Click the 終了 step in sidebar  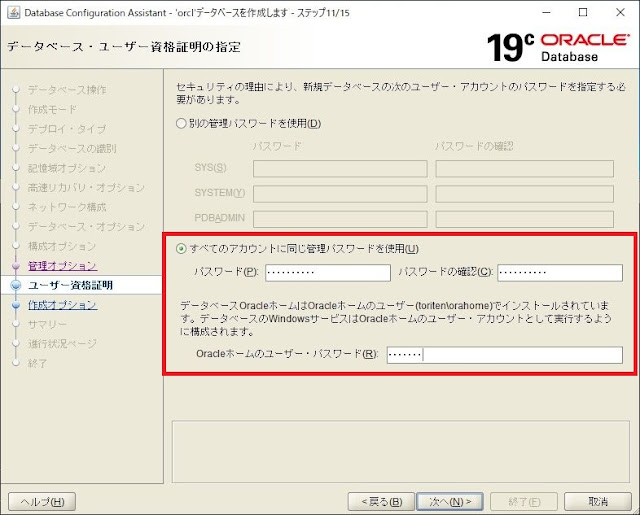pos(38,363)
